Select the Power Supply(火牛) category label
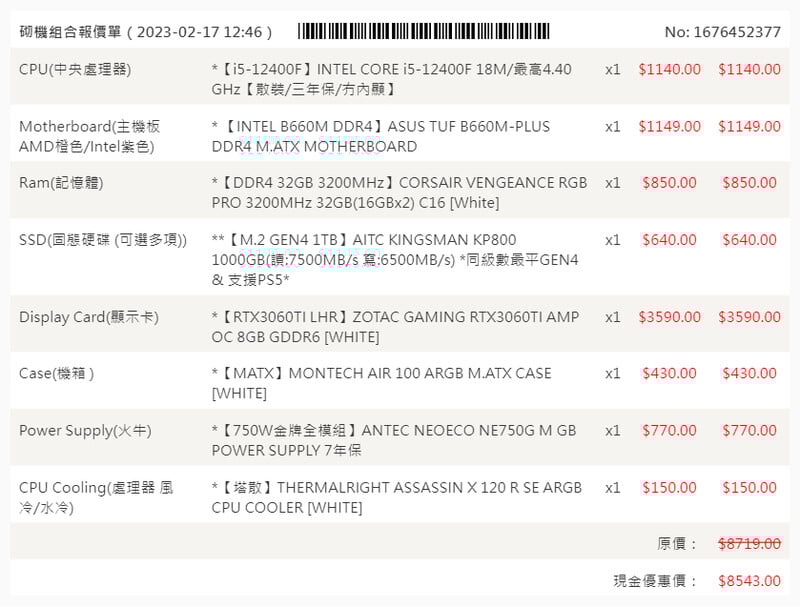The width and height of the screenshot is (800, 607). pos(85,431)
